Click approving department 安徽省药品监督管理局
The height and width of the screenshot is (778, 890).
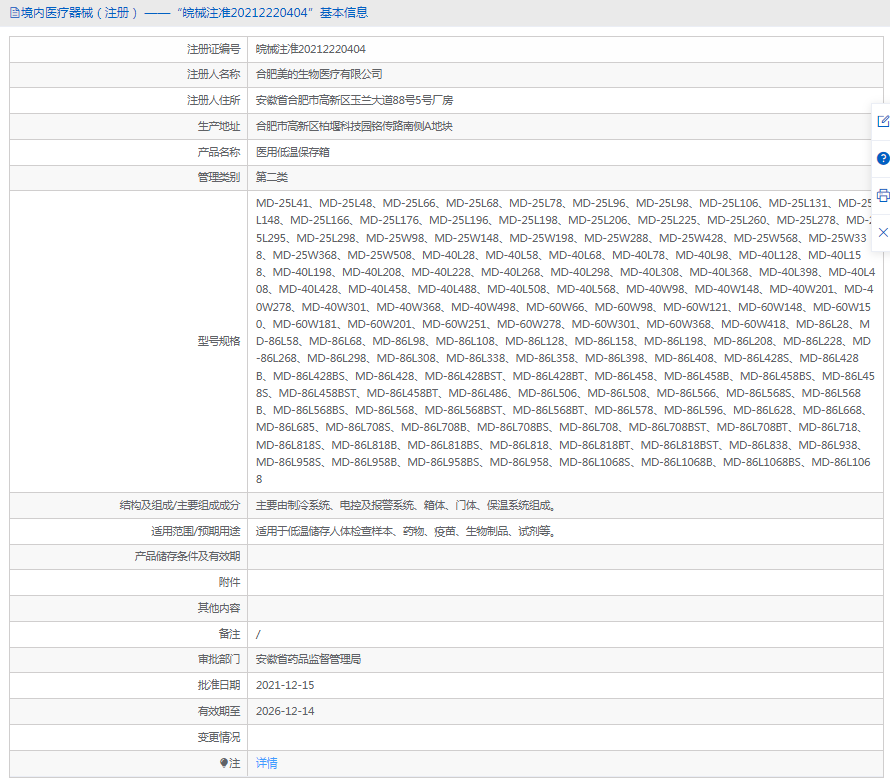308,659
